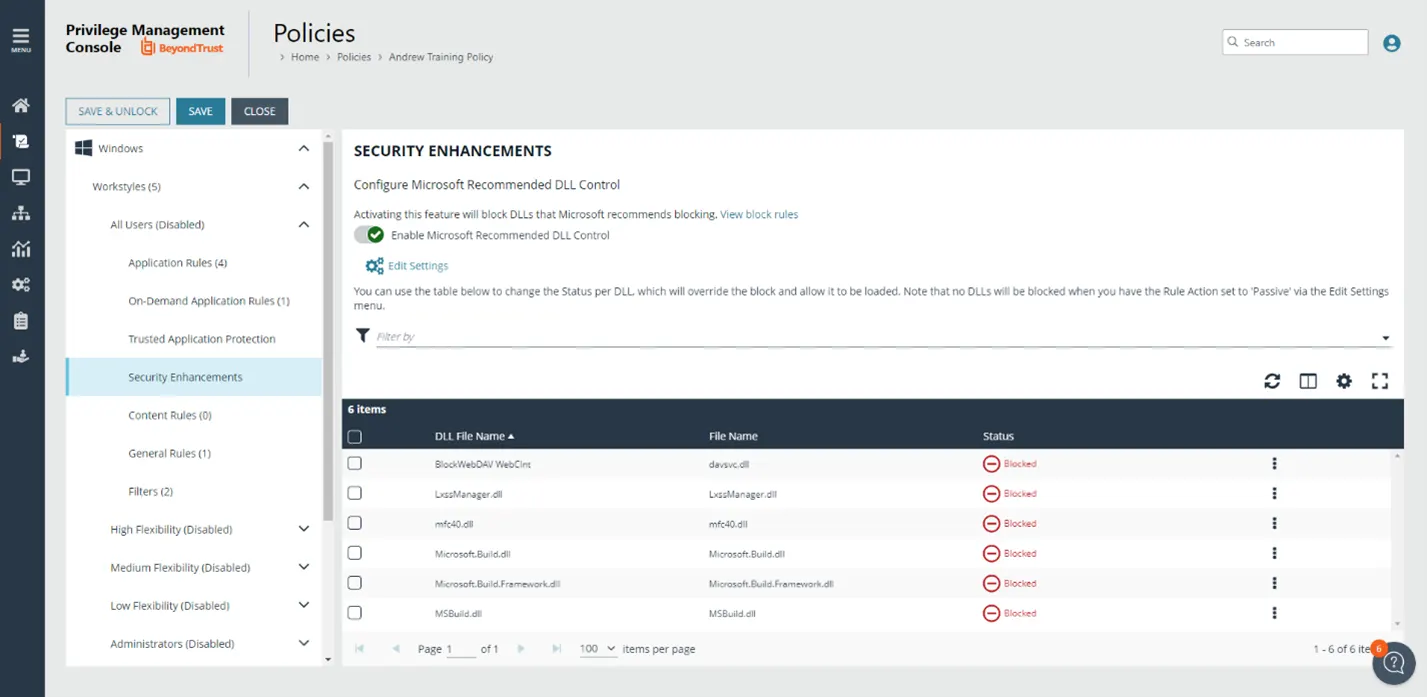Open Reports clipboard icon in sidebar
This screenshot has height=697, width=1427.
[21, 321]
